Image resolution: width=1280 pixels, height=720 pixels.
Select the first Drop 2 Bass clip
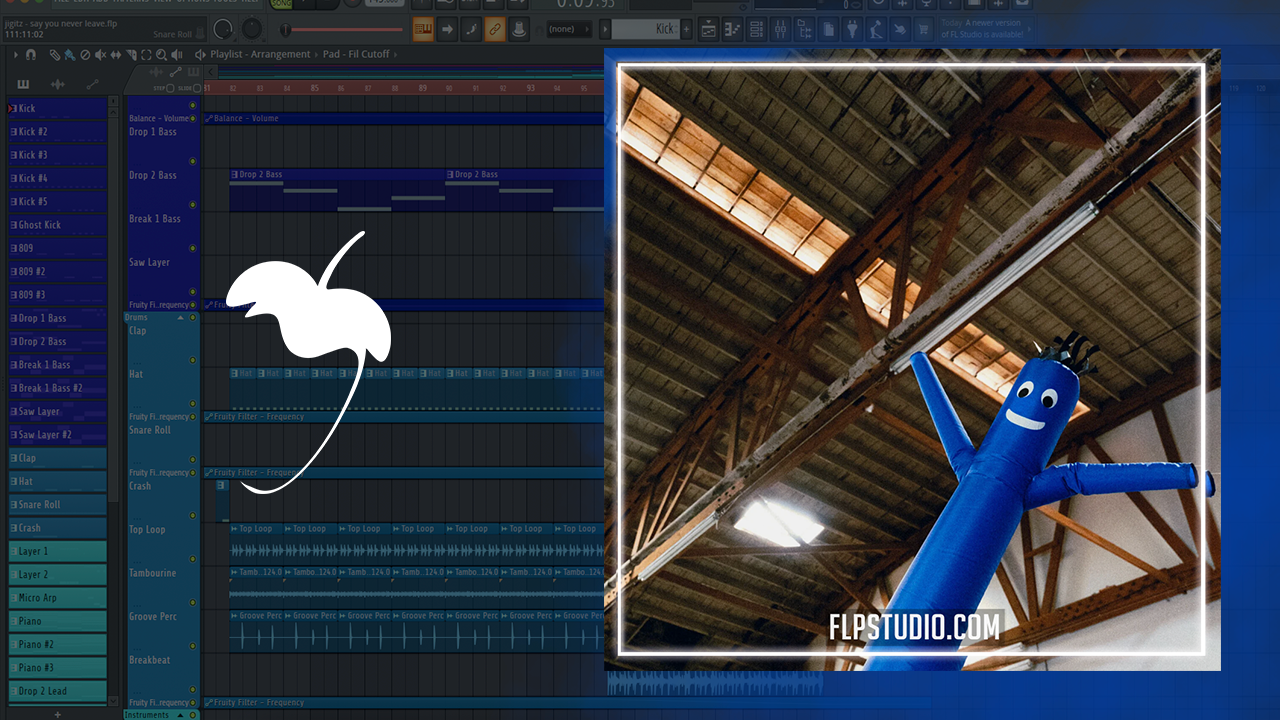click(x=338, y=190)
